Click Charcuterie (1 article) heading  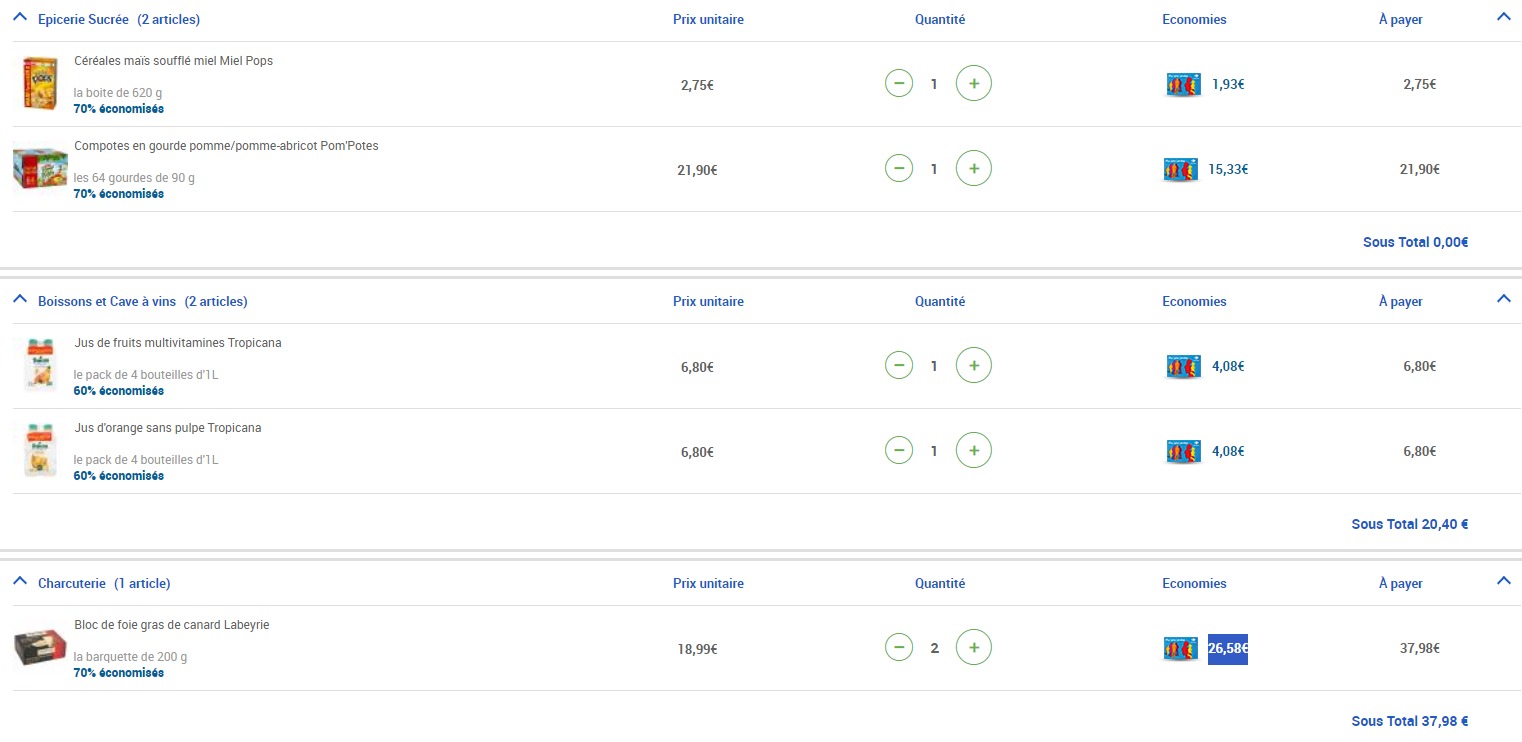pos(104,584)
